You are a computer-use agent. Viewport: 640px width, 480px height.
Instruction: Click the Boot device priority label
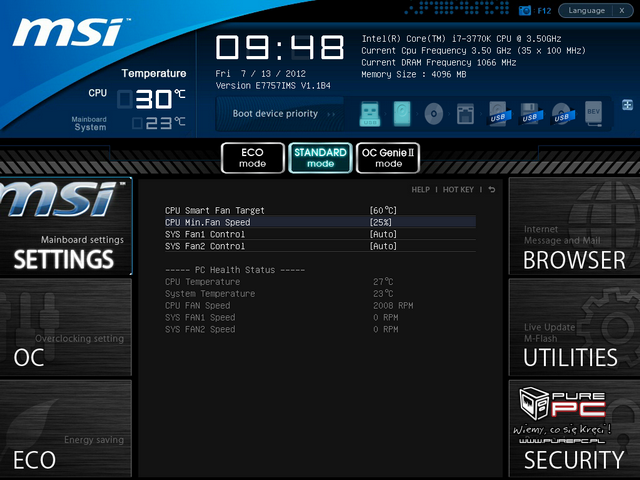click(x=275, y=113)
